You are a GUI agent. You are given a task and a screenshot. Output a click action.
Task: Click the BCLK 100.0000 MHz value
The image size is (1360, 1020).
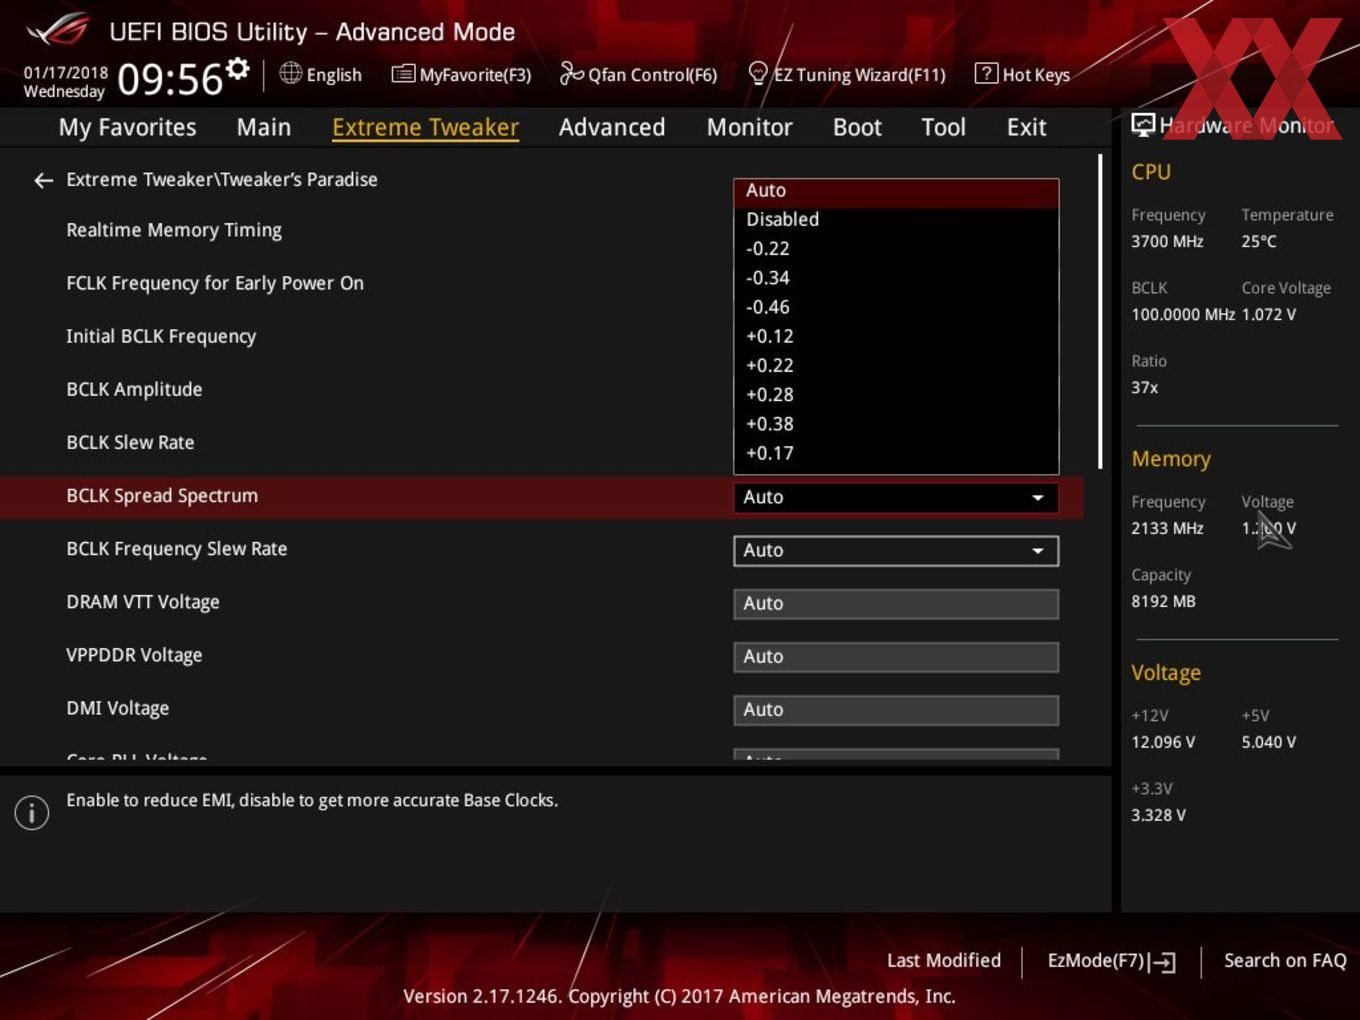[x=1183, y=315]
